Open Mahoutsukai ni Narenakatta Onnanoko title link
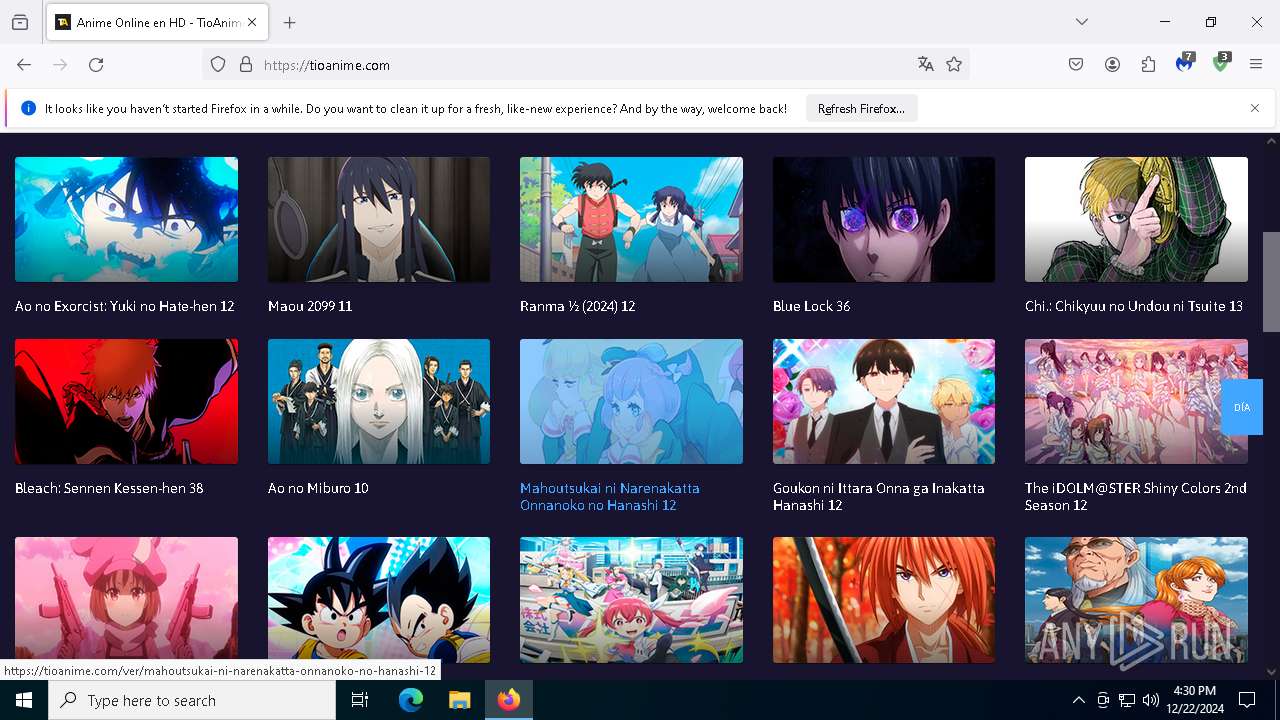 coord(610,497)
